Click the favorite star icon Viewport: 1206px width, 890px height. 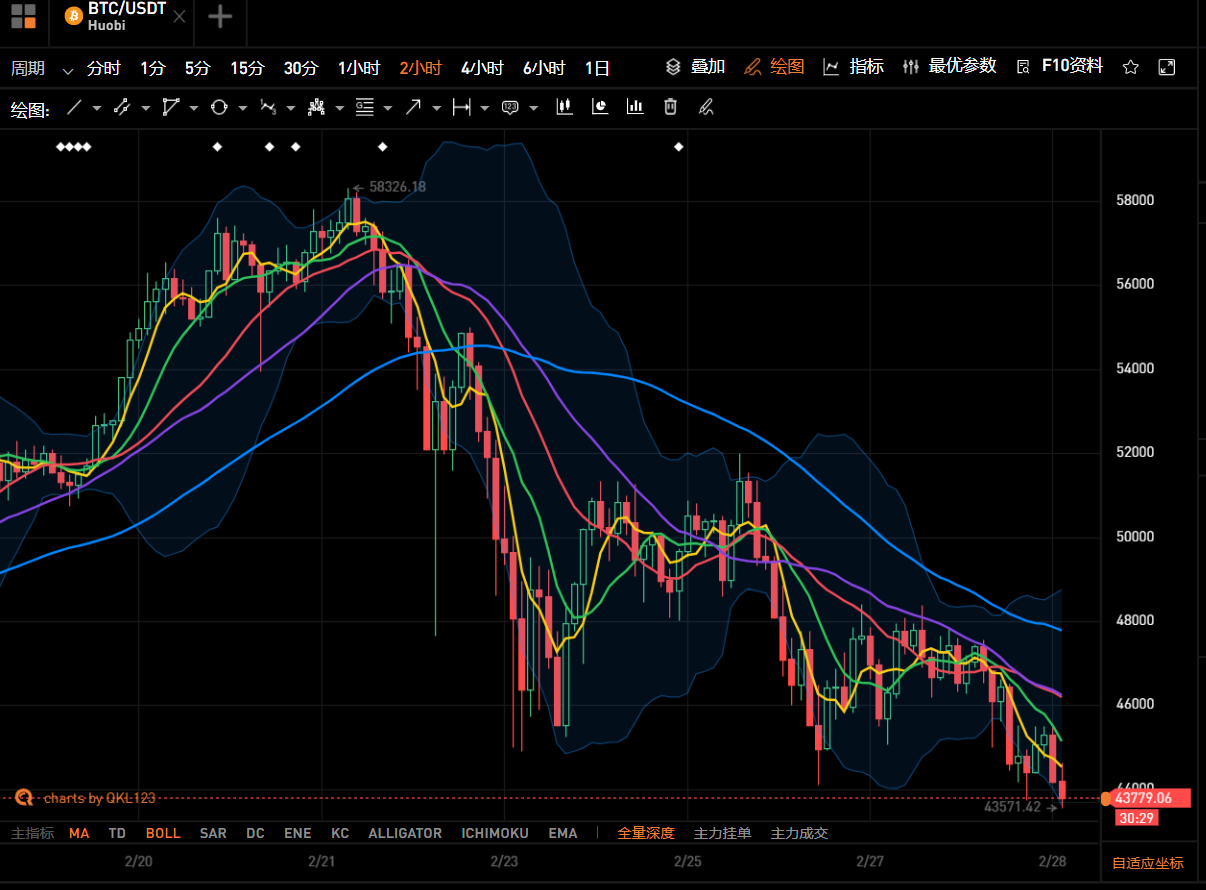(1131, 67)
